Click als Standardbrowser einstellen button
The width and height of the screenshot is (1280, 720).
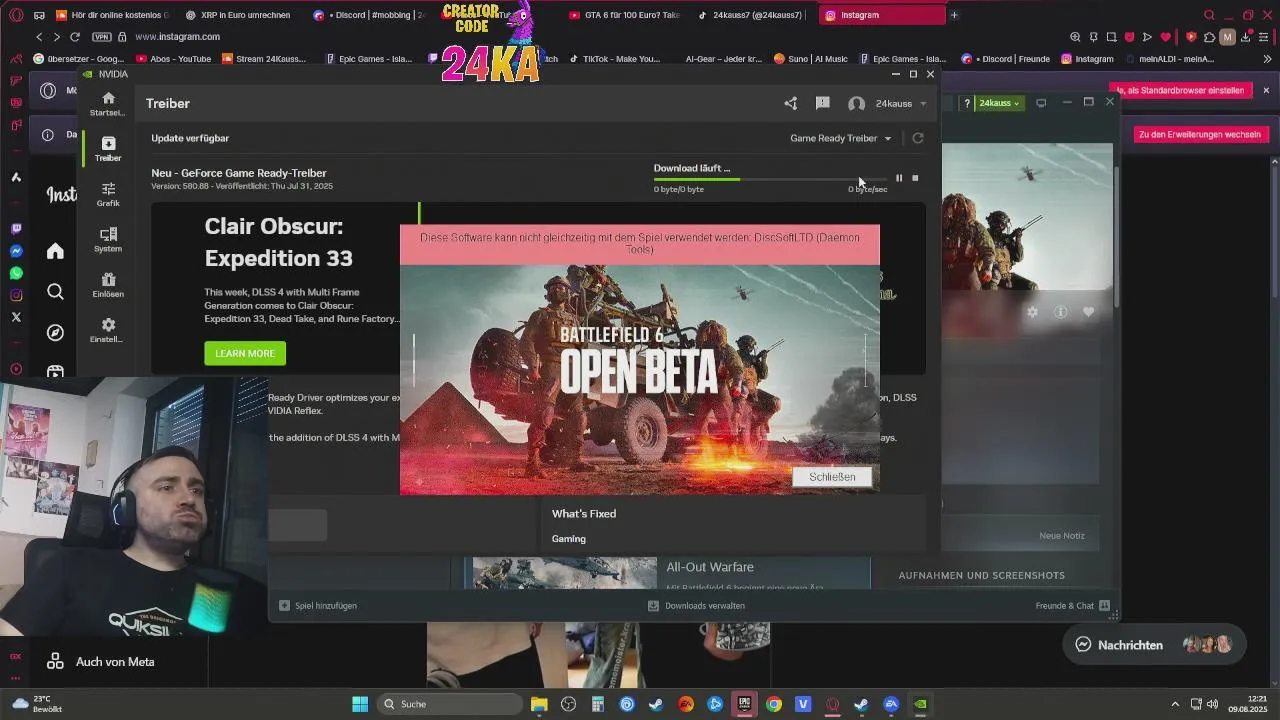click(1180, 90)
